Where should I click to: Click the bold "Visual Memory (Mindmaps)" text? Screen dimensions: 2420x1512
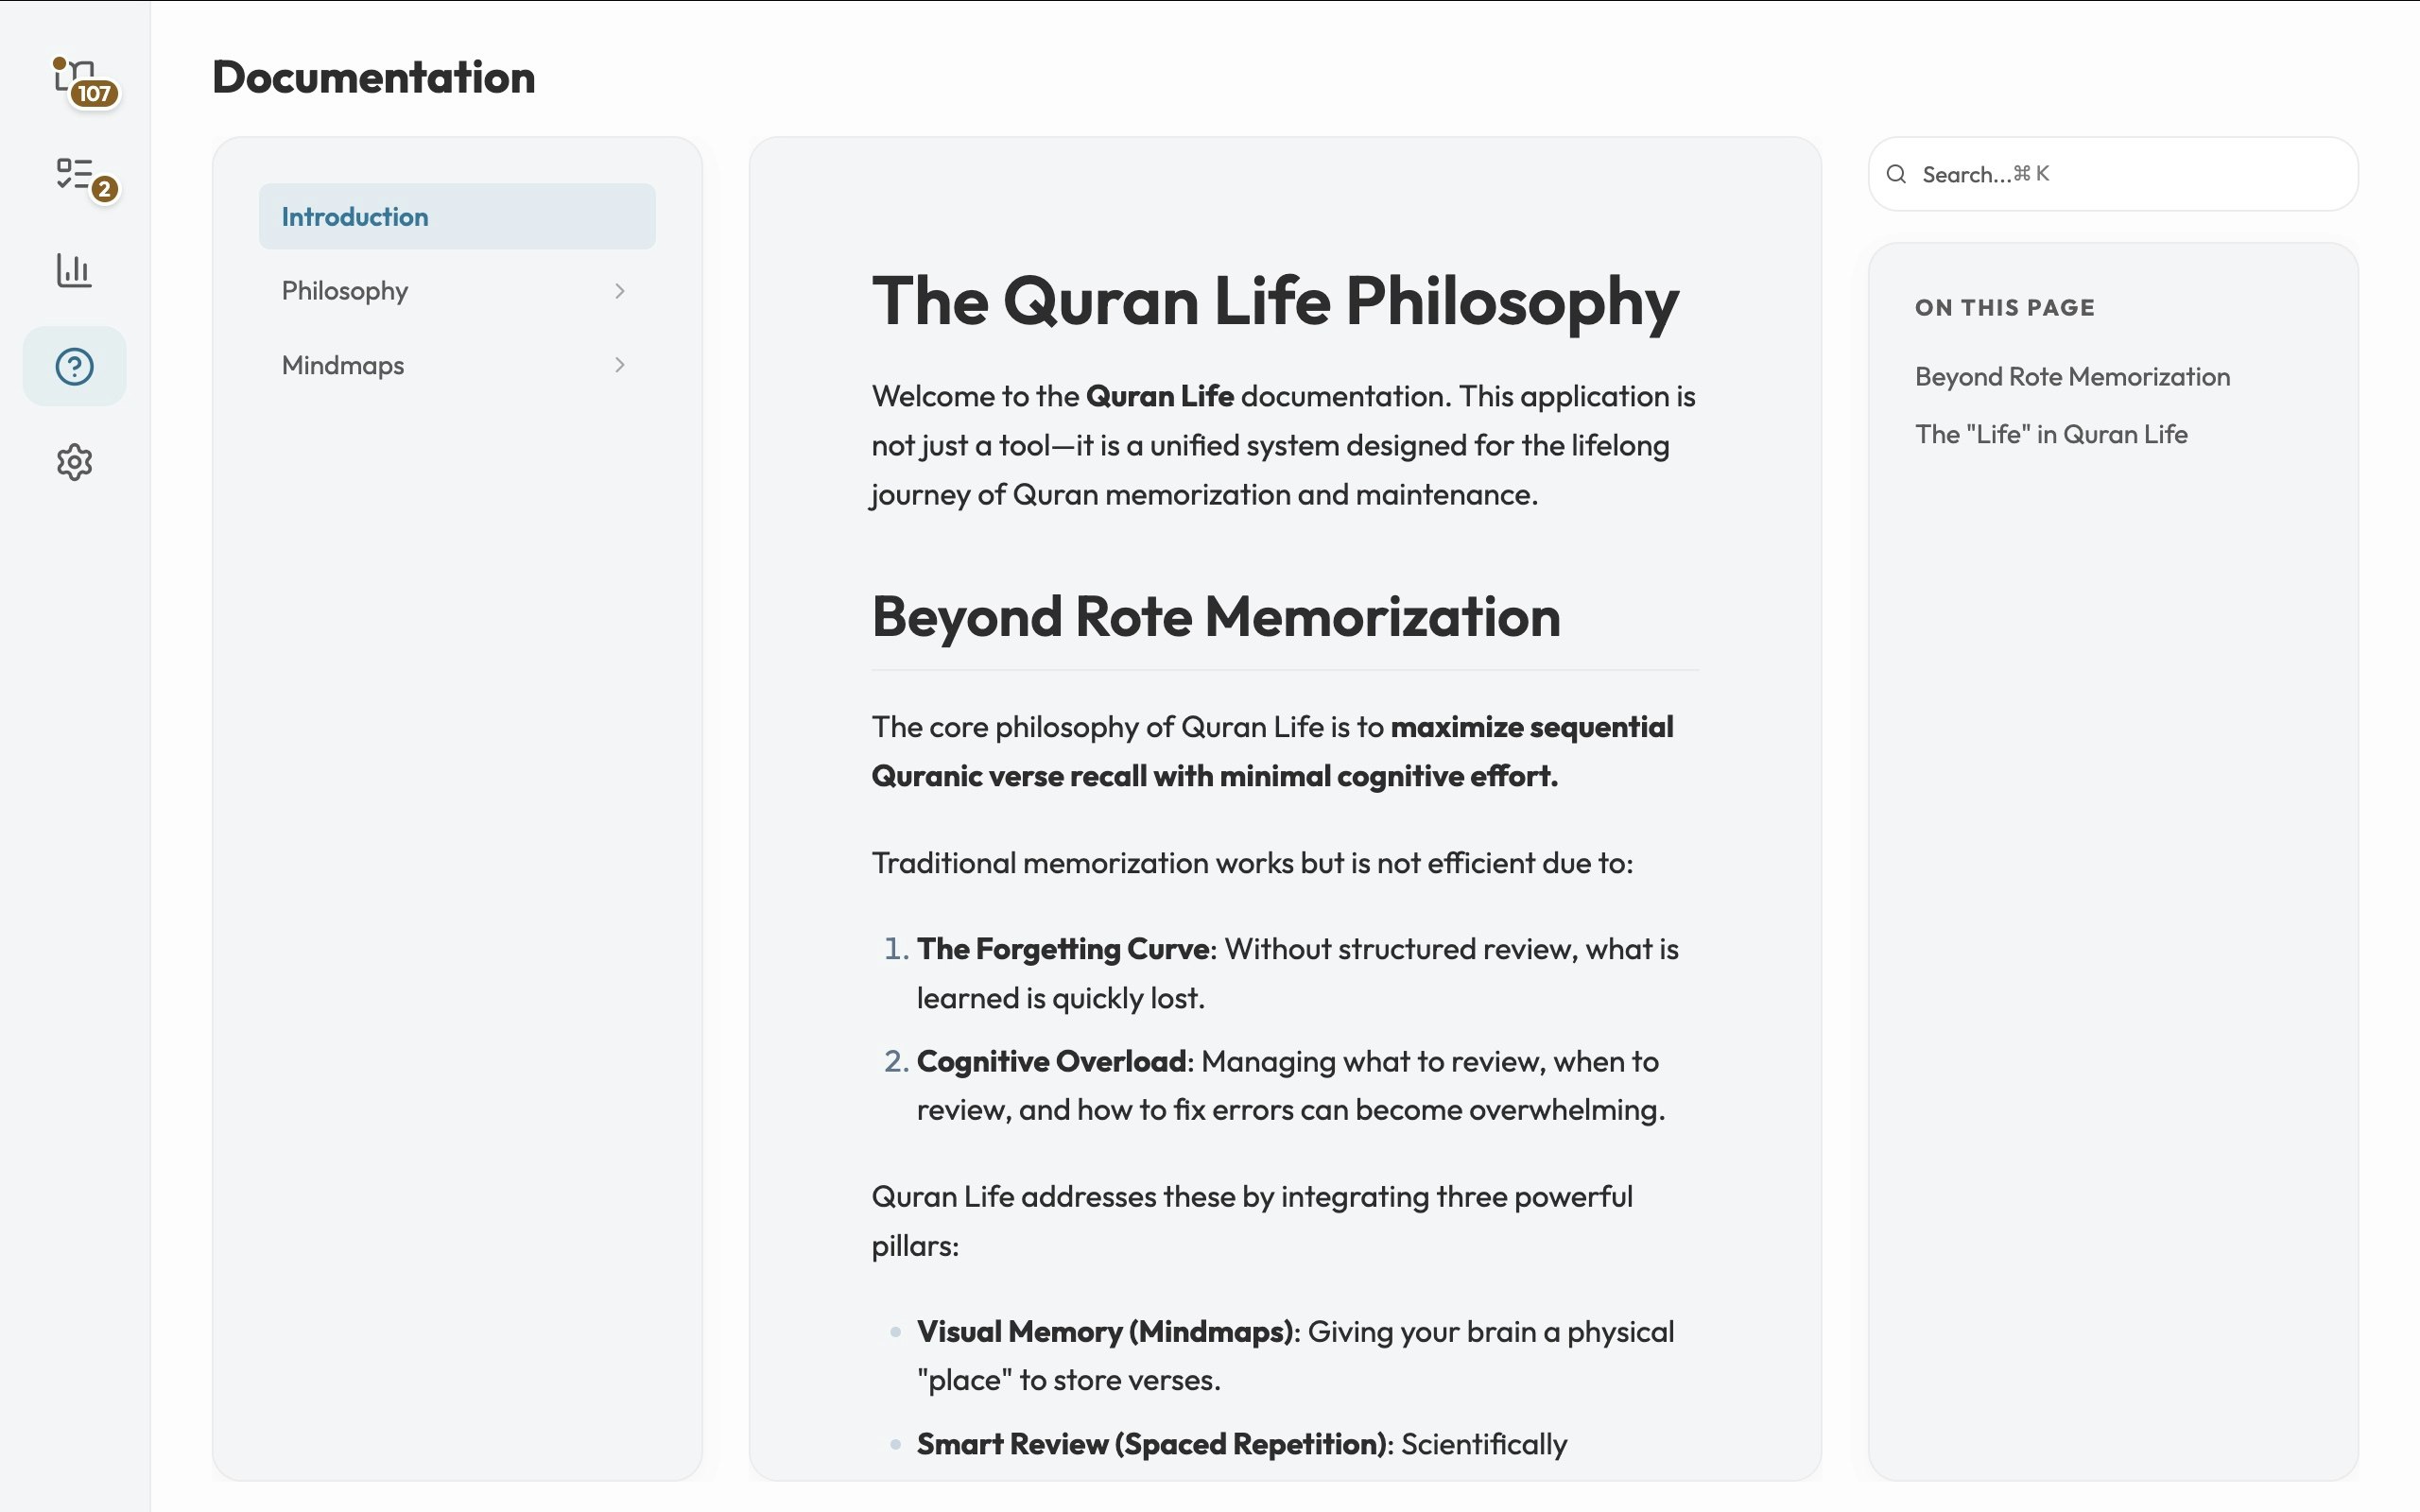[x=1105, y=1332]
